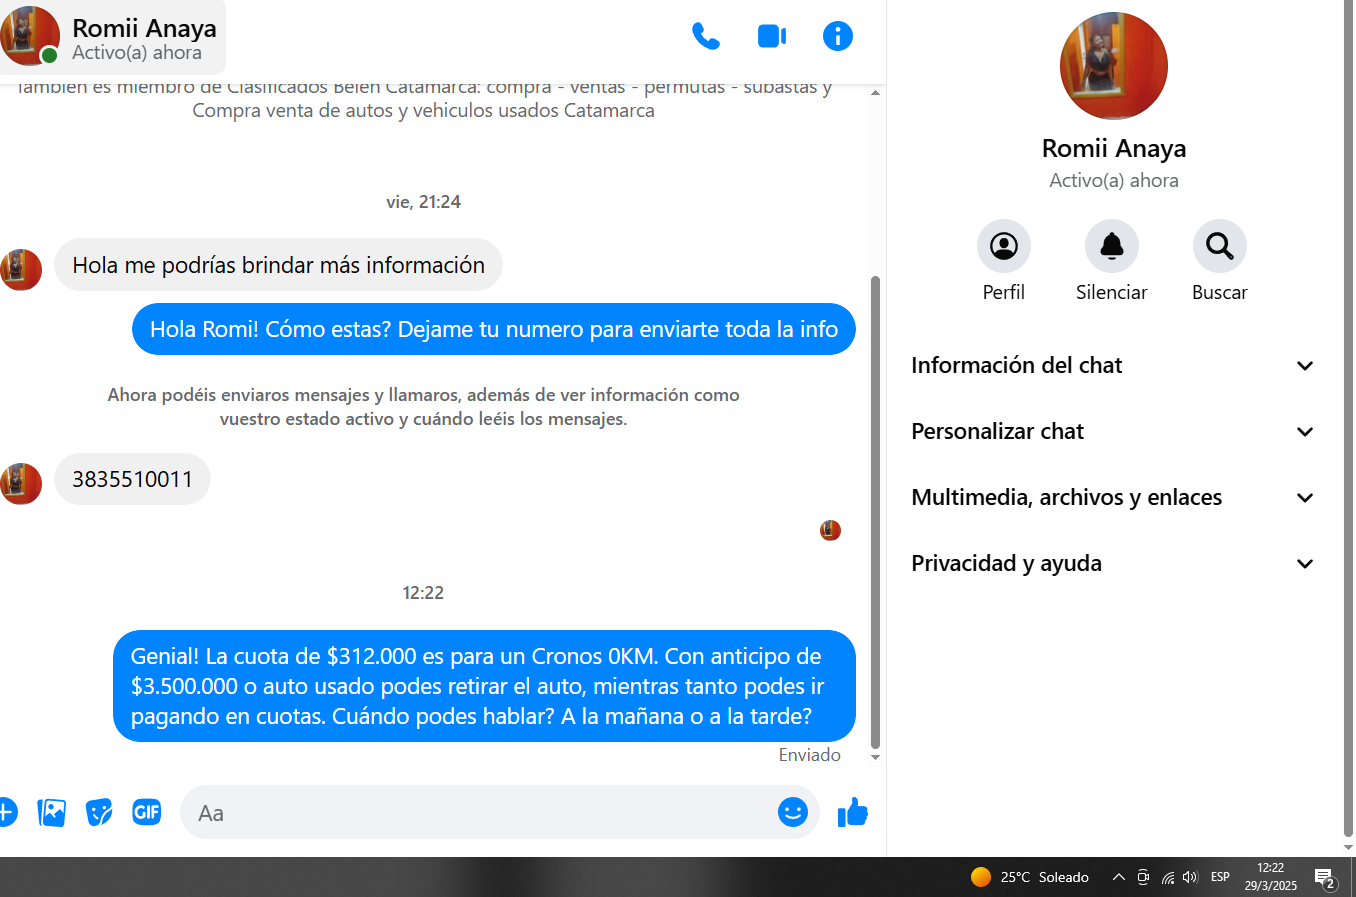Viewport: 1356px width, 897px height.
Task: Send a thumbs-up like
Action: click(852, 813)
